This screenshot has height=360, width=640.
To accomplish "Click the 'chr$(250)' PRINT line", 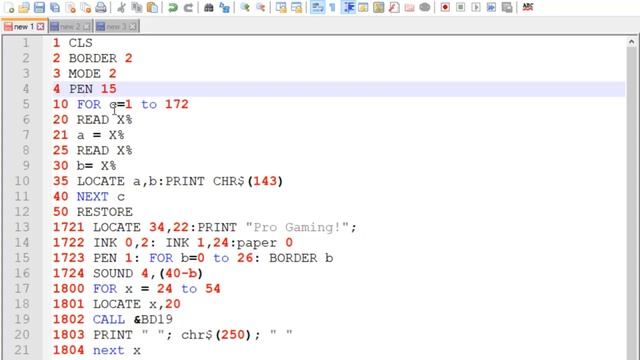I will coord(173,335).
